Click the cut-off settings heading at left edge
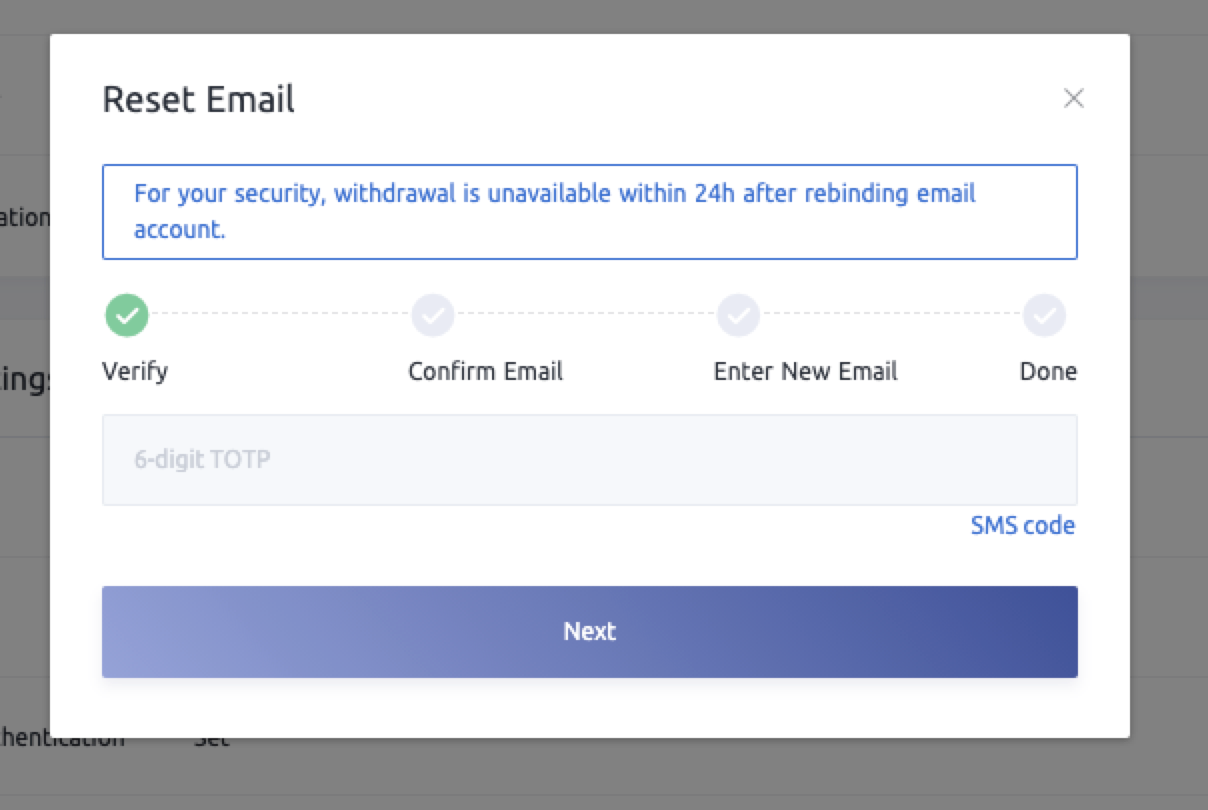This screenshot has width=1208, height=810. pyautogui.click(x=25, y=382)
